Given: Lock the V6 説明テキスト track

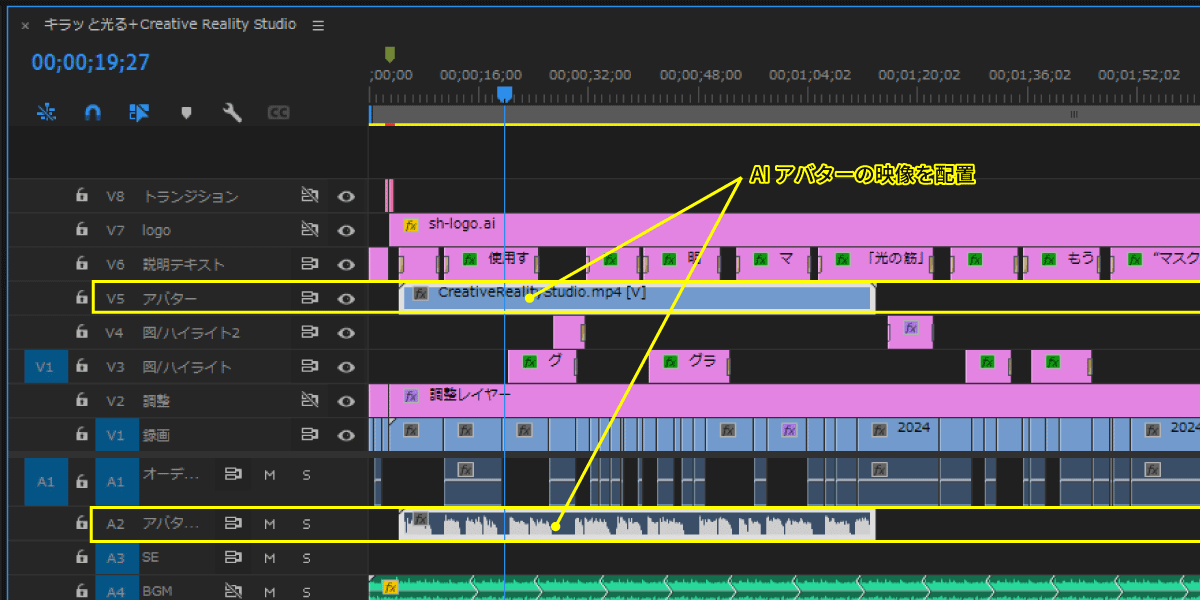Looking at the screenshot, I should coord(82,265).
